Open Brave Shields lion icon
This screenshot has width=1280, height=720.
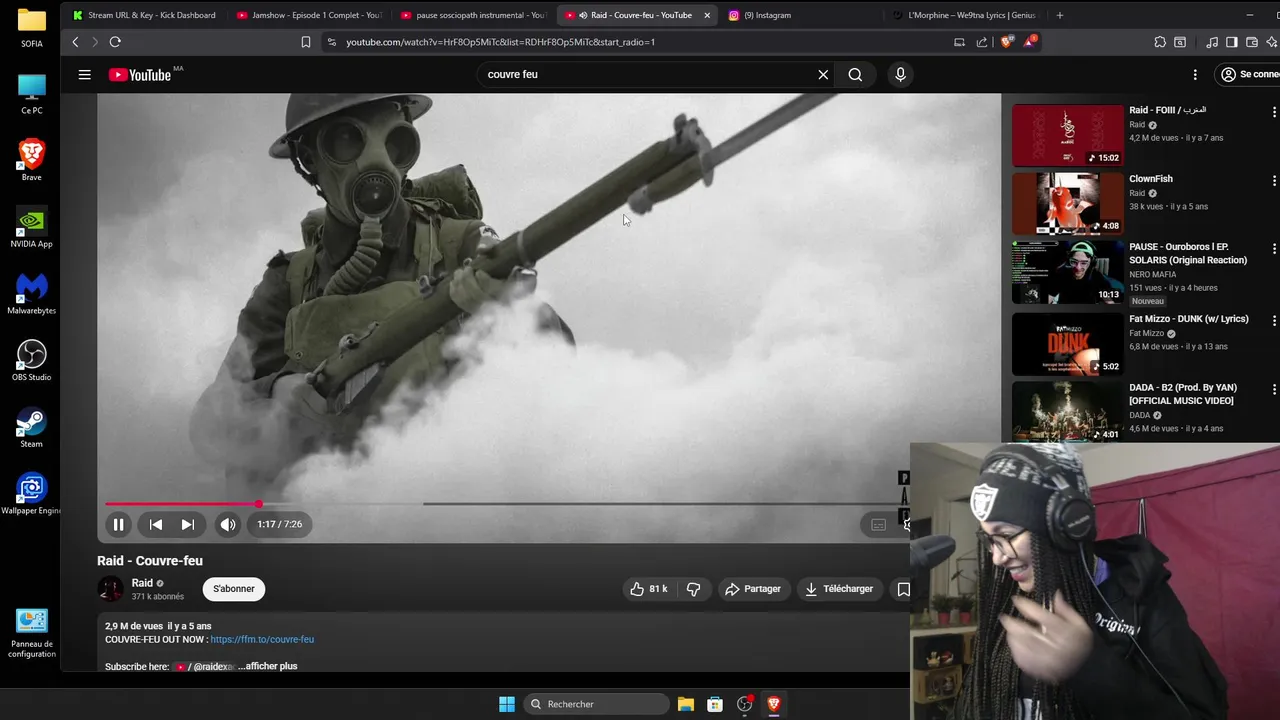(1007, 42)
